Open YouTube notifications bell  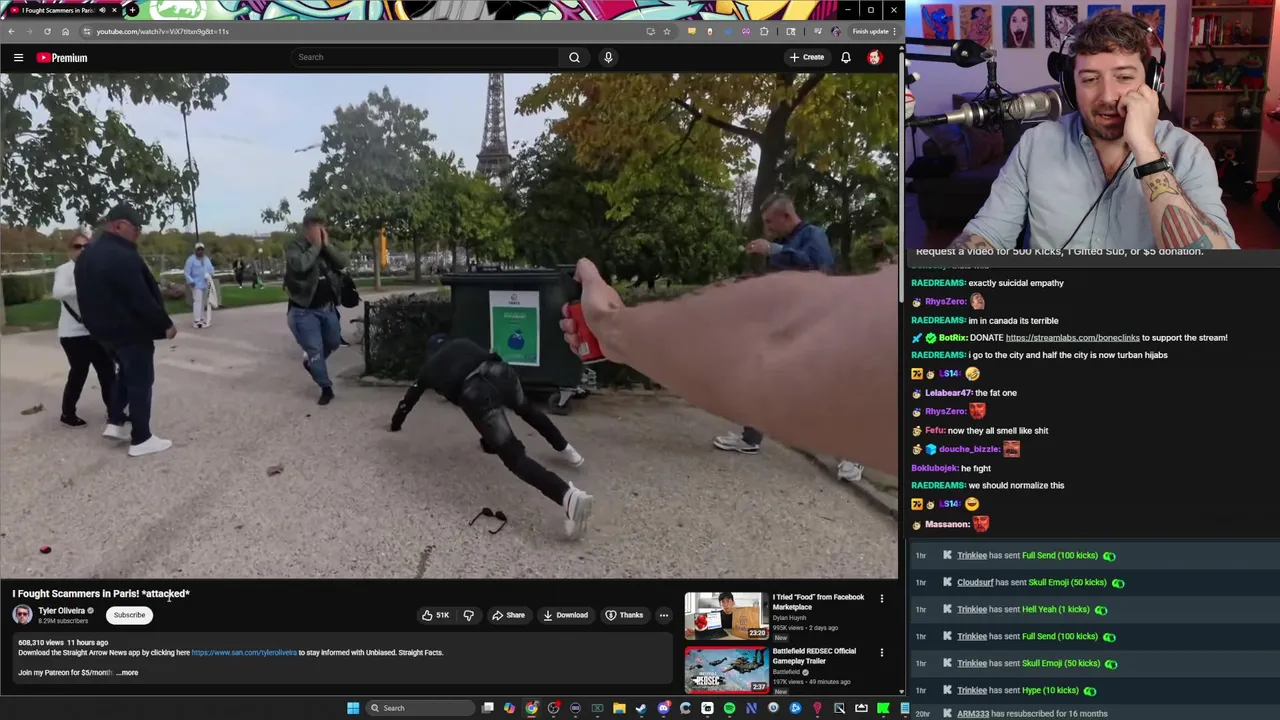[846, 57]
